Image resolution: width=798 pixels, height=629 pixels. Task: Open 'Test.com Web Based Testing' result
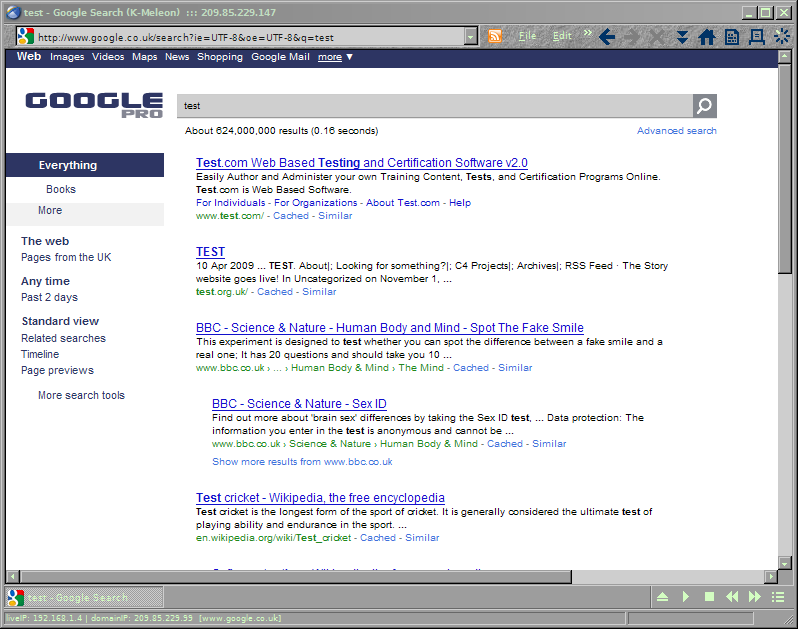click(x=362, y=163)
